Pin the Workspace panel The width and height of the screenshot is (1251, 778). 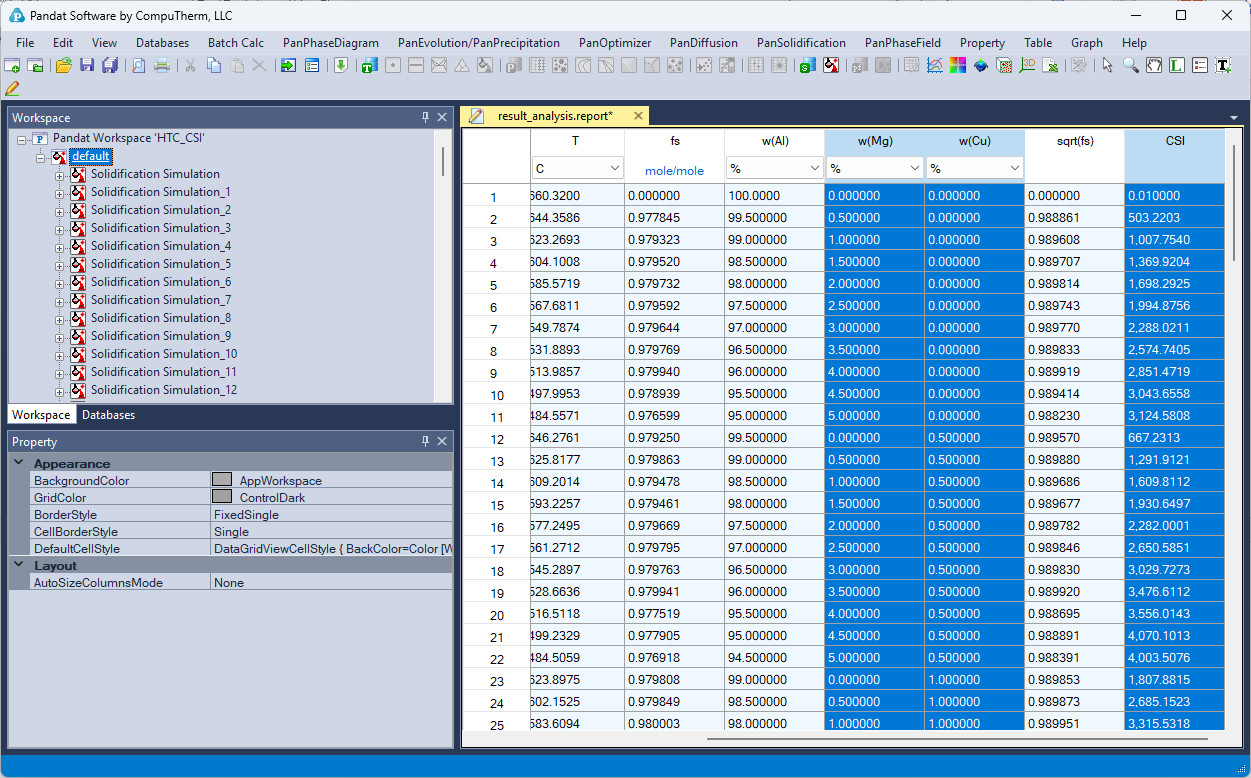coord(425,118)
